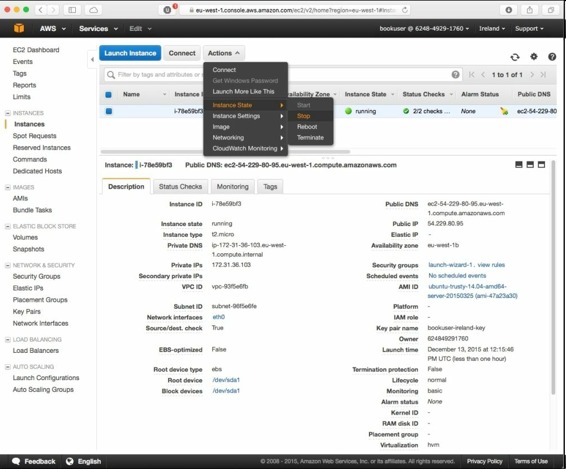Switch to Status Checks tab

(x=180, y=186)
